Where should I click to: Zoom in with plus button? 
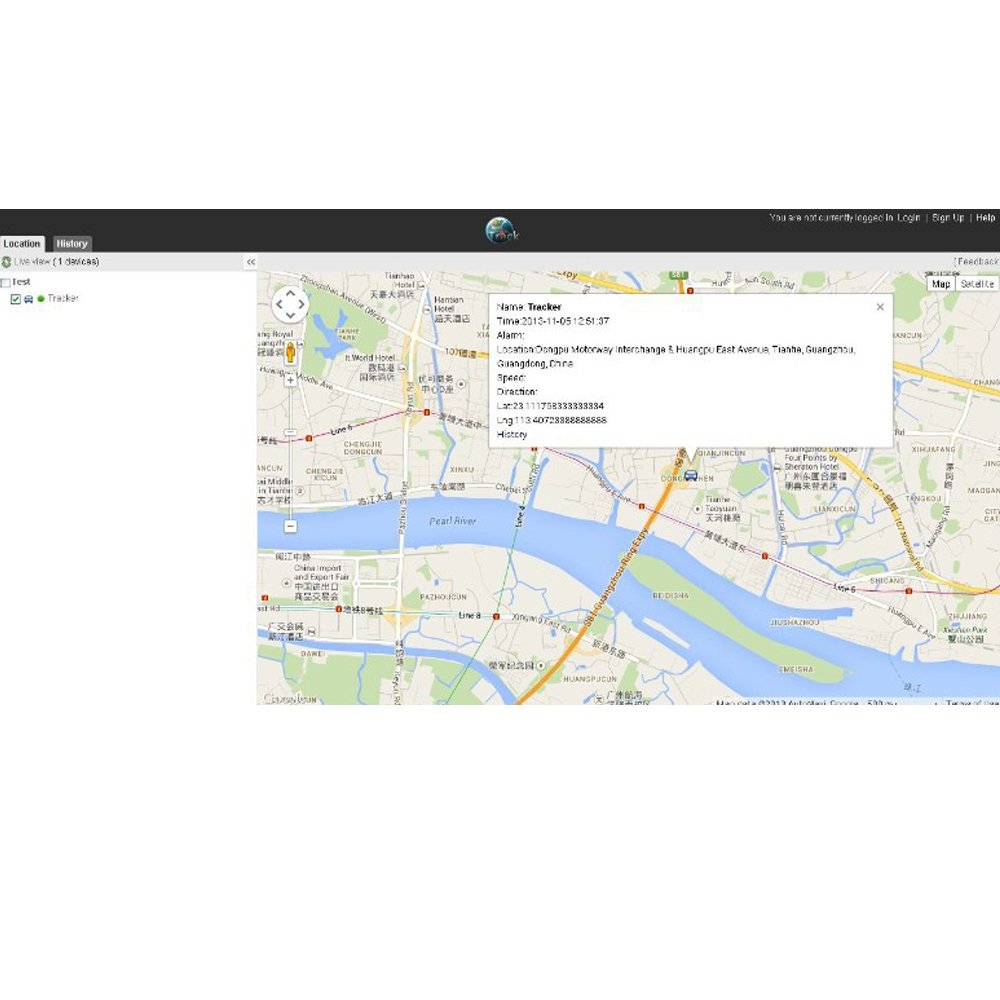(x=290, y=380)
